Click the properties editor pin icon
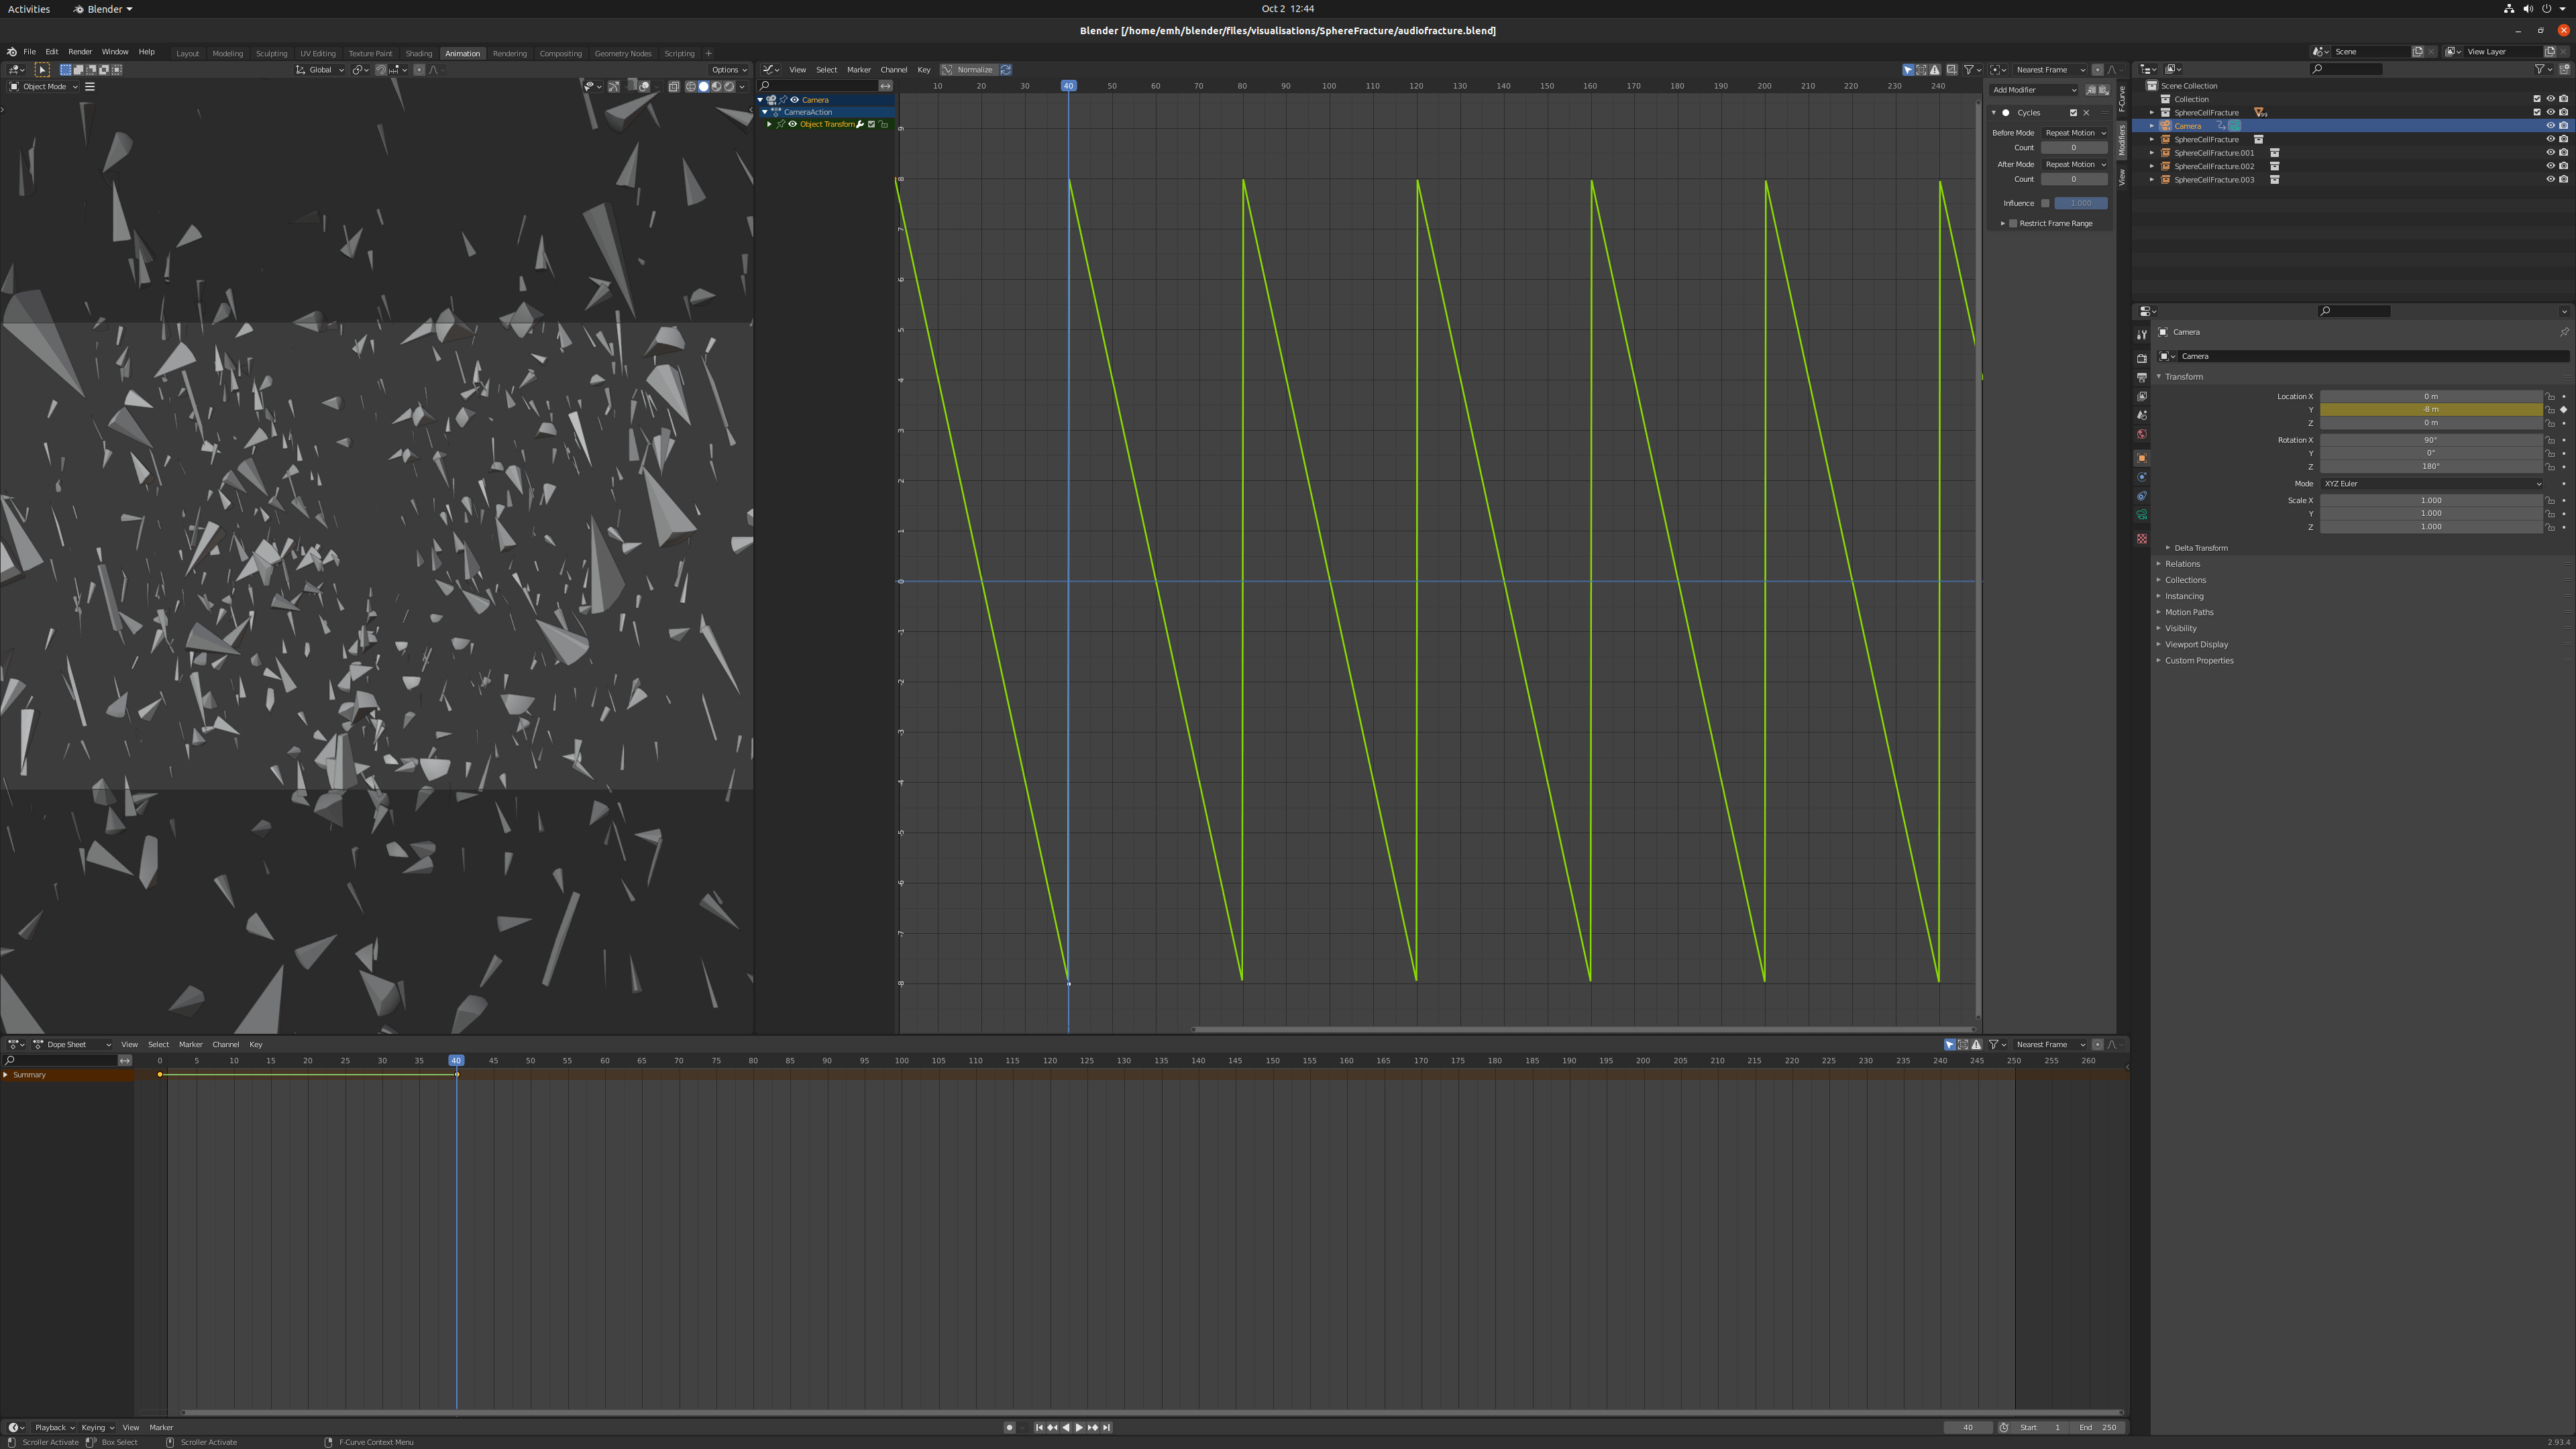Screen dimensions: 2576x1449 pyautogui.click(x=2564, y=332)
